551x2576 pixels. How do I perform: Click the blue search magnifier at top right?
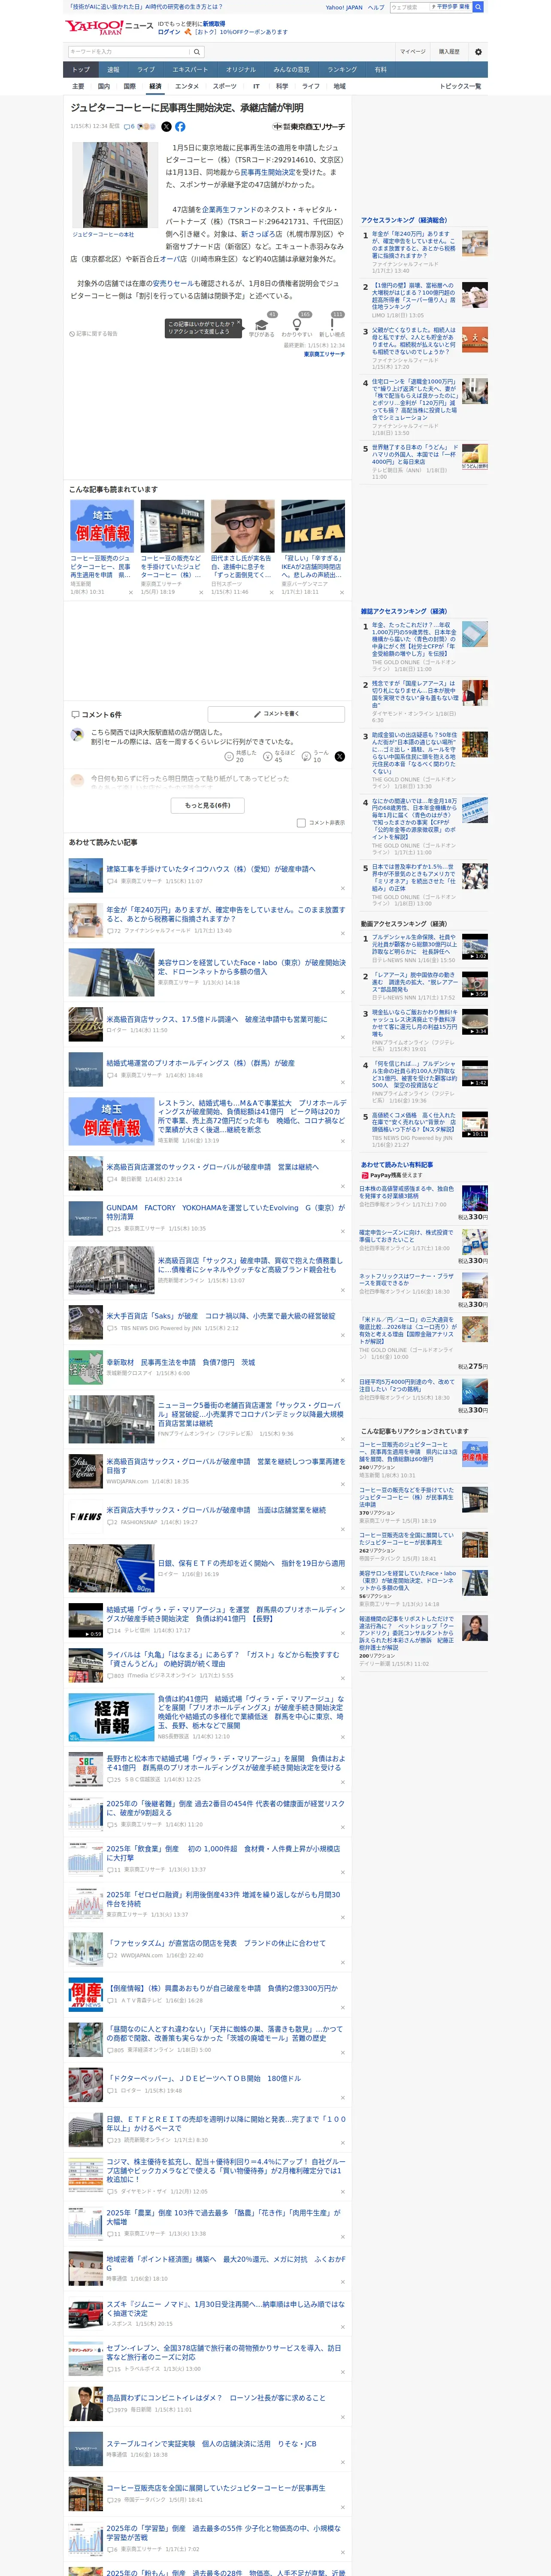click(478, 7)
